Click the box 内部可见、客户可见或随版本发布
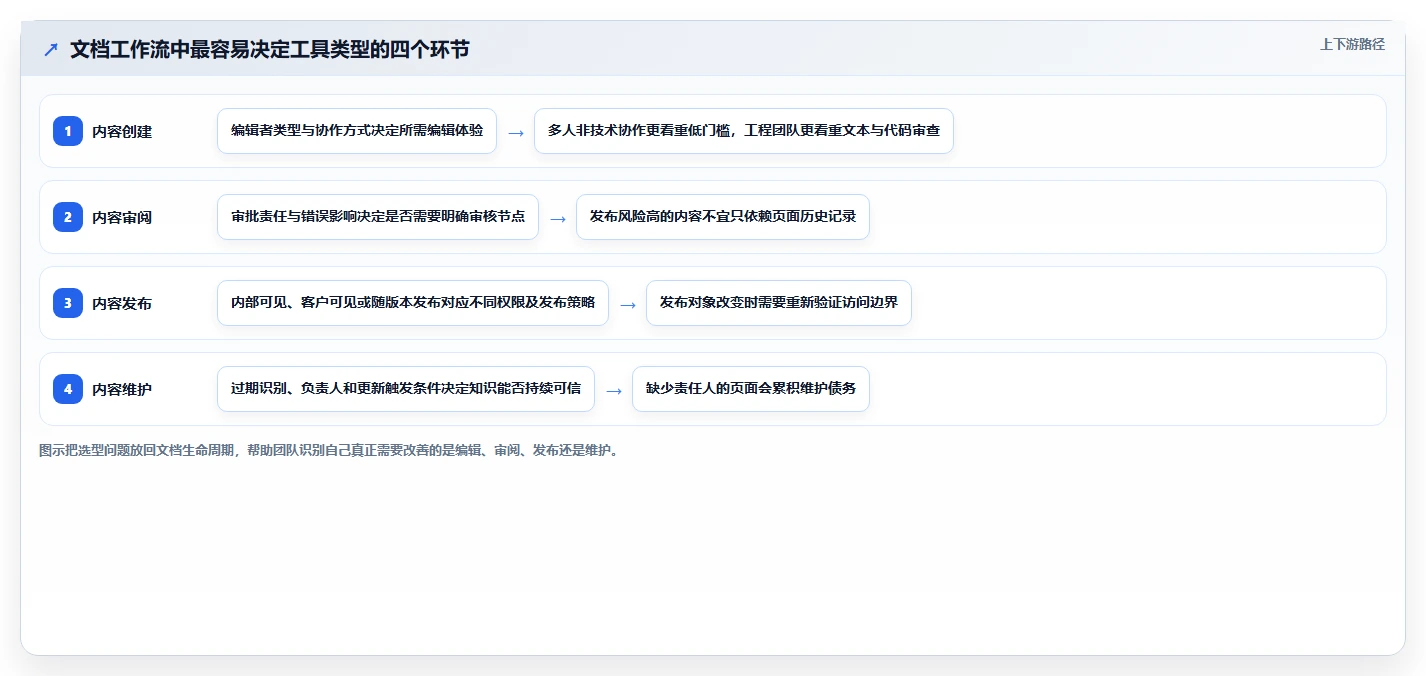 click(413, 303)
